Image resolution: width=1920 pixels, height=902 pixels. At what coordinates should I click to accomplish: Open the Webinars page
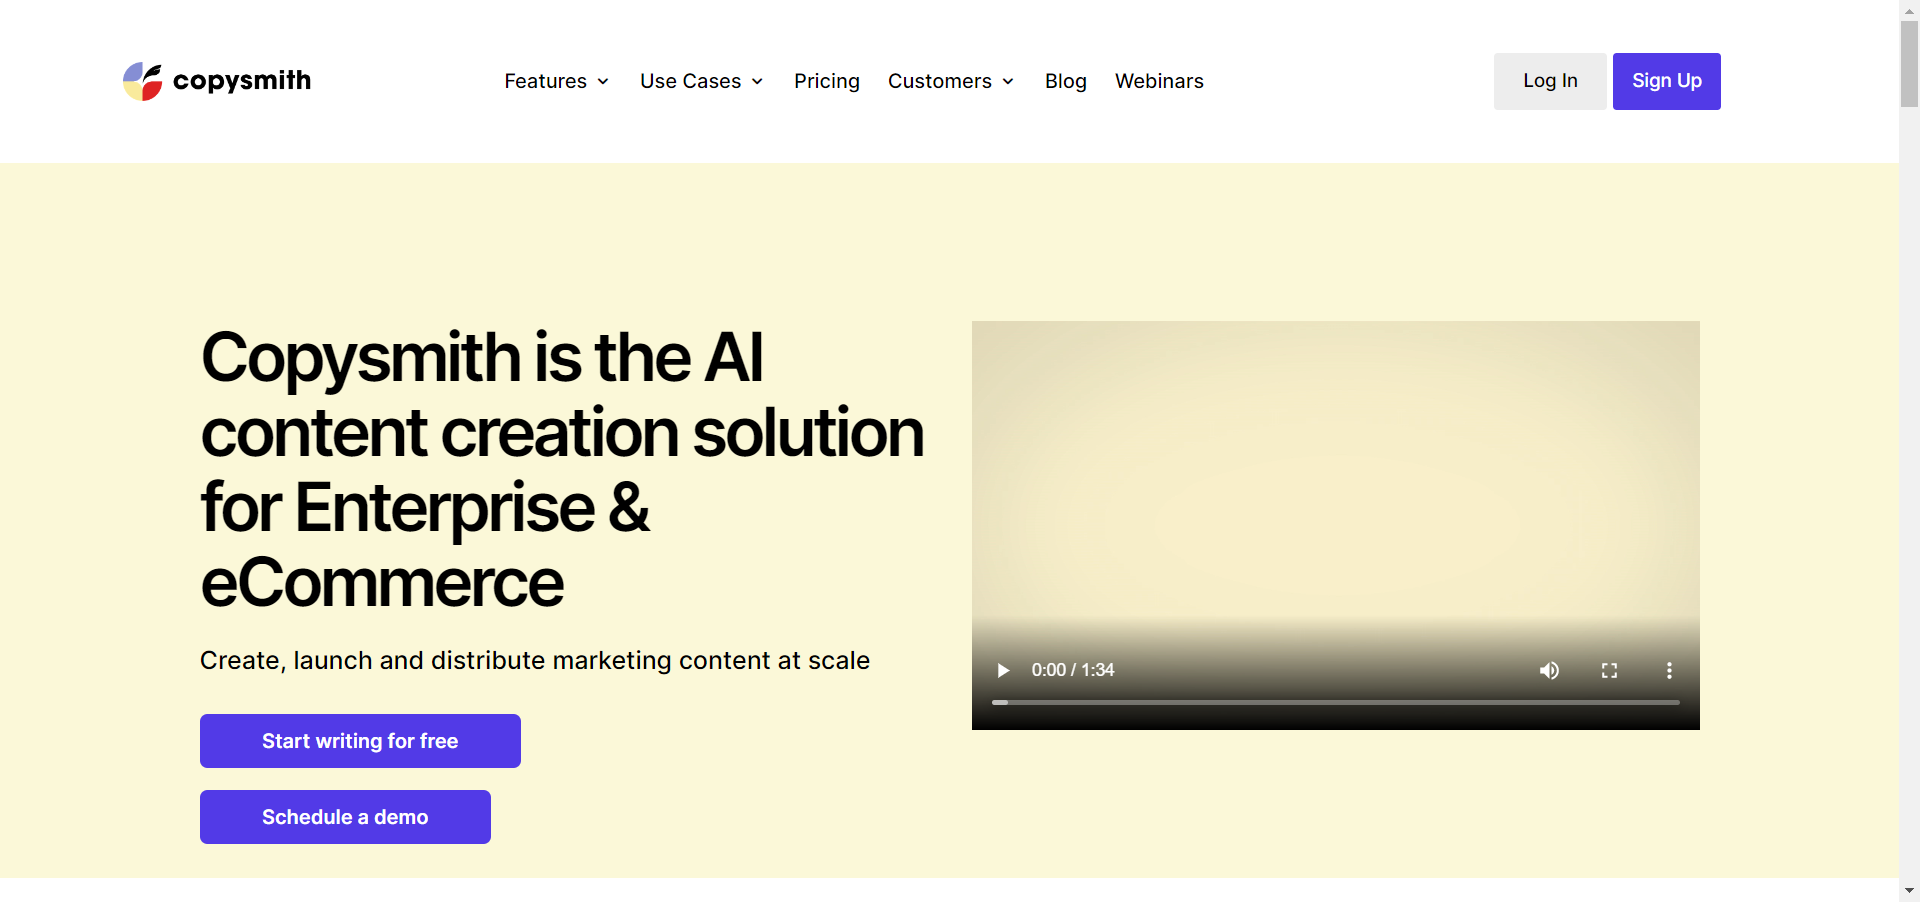click(1159, 81)
